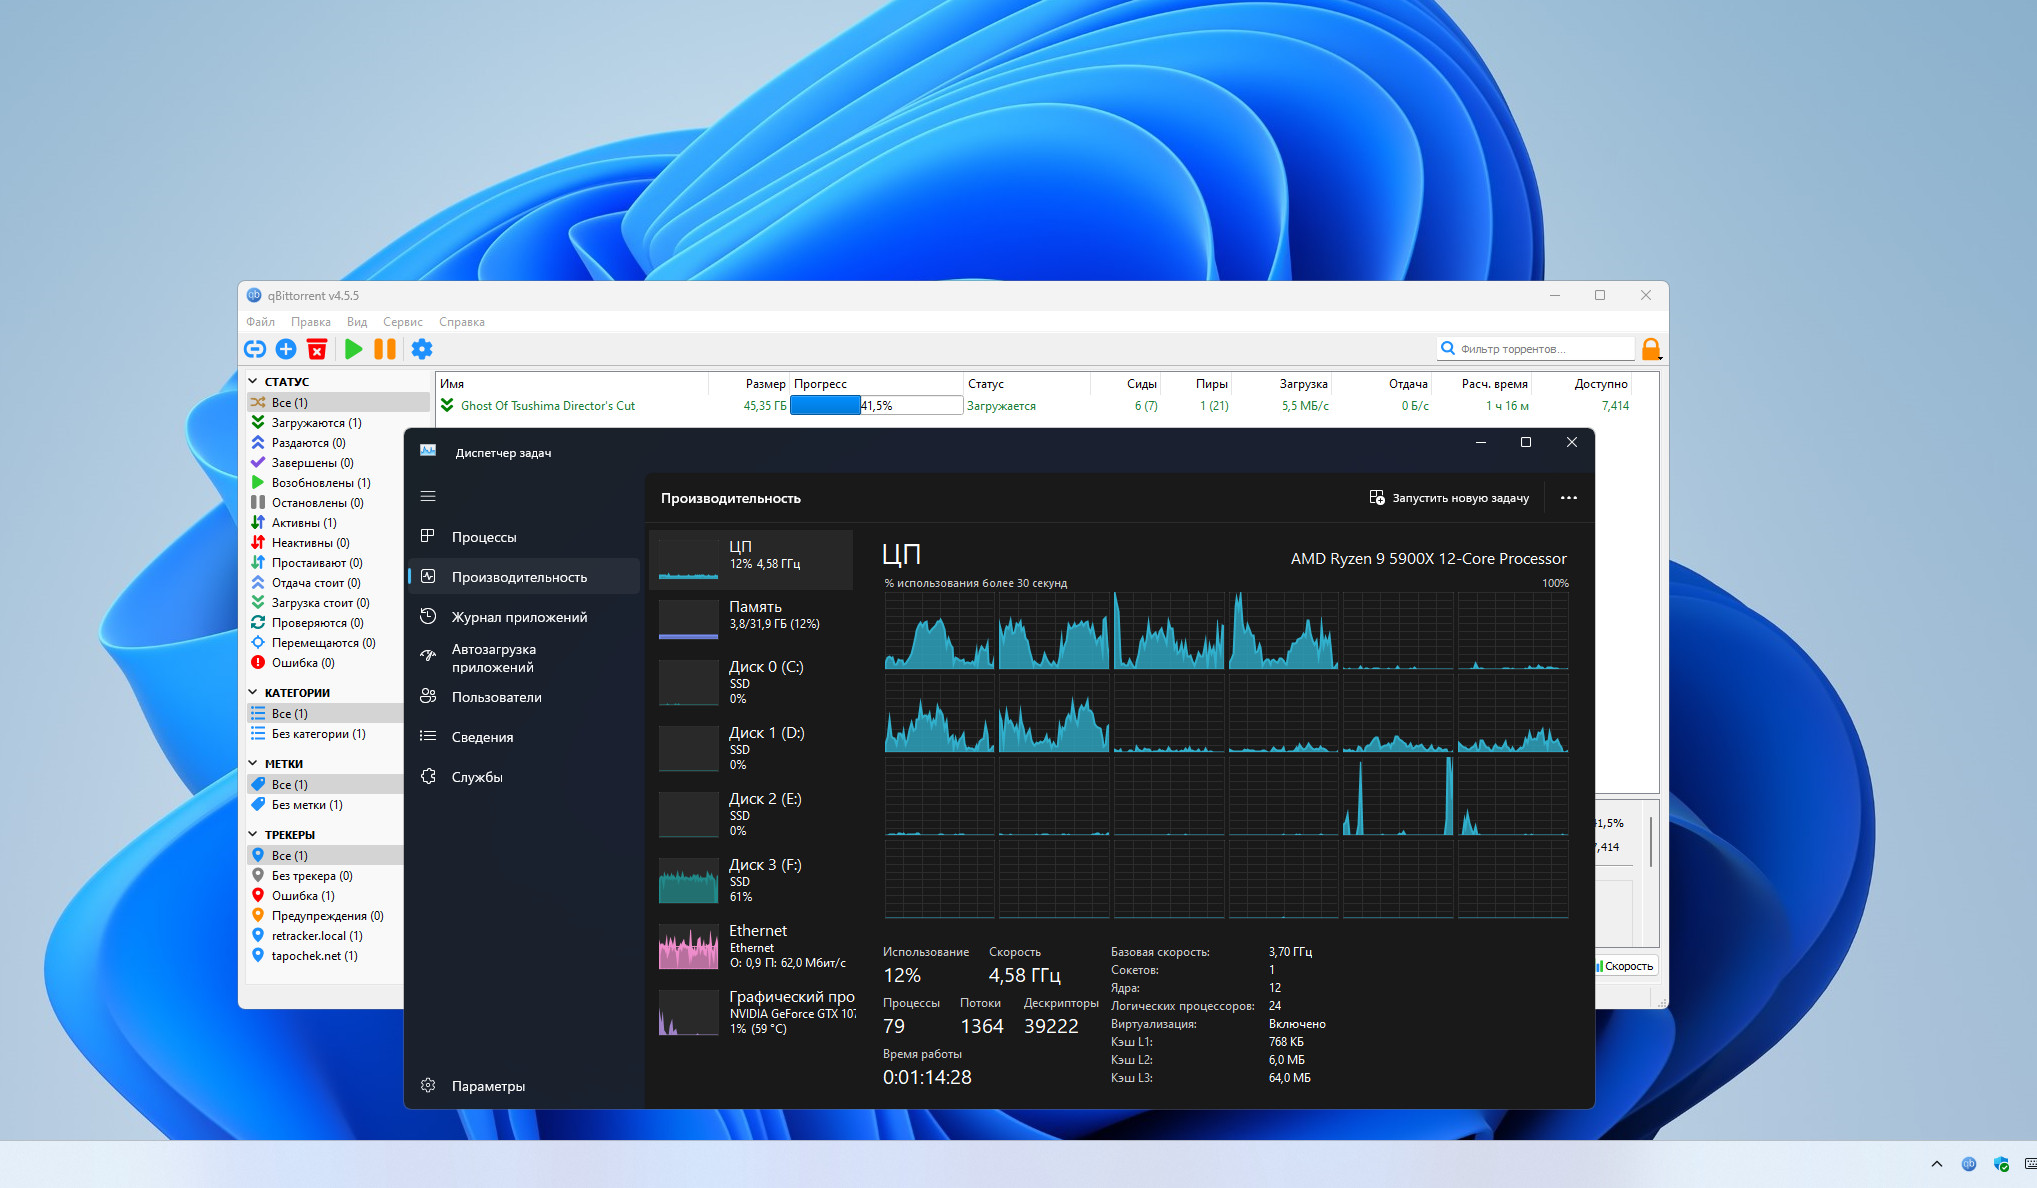Select the Графический процессор item

[751, 1012]
